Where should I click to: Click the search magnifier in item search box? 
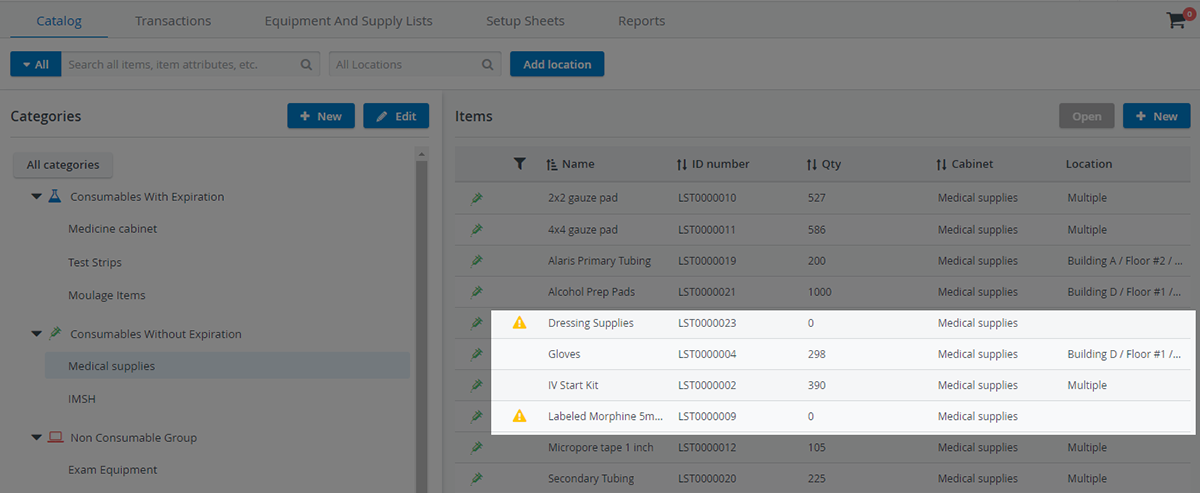pyautogui.click(x=307, y=64)
